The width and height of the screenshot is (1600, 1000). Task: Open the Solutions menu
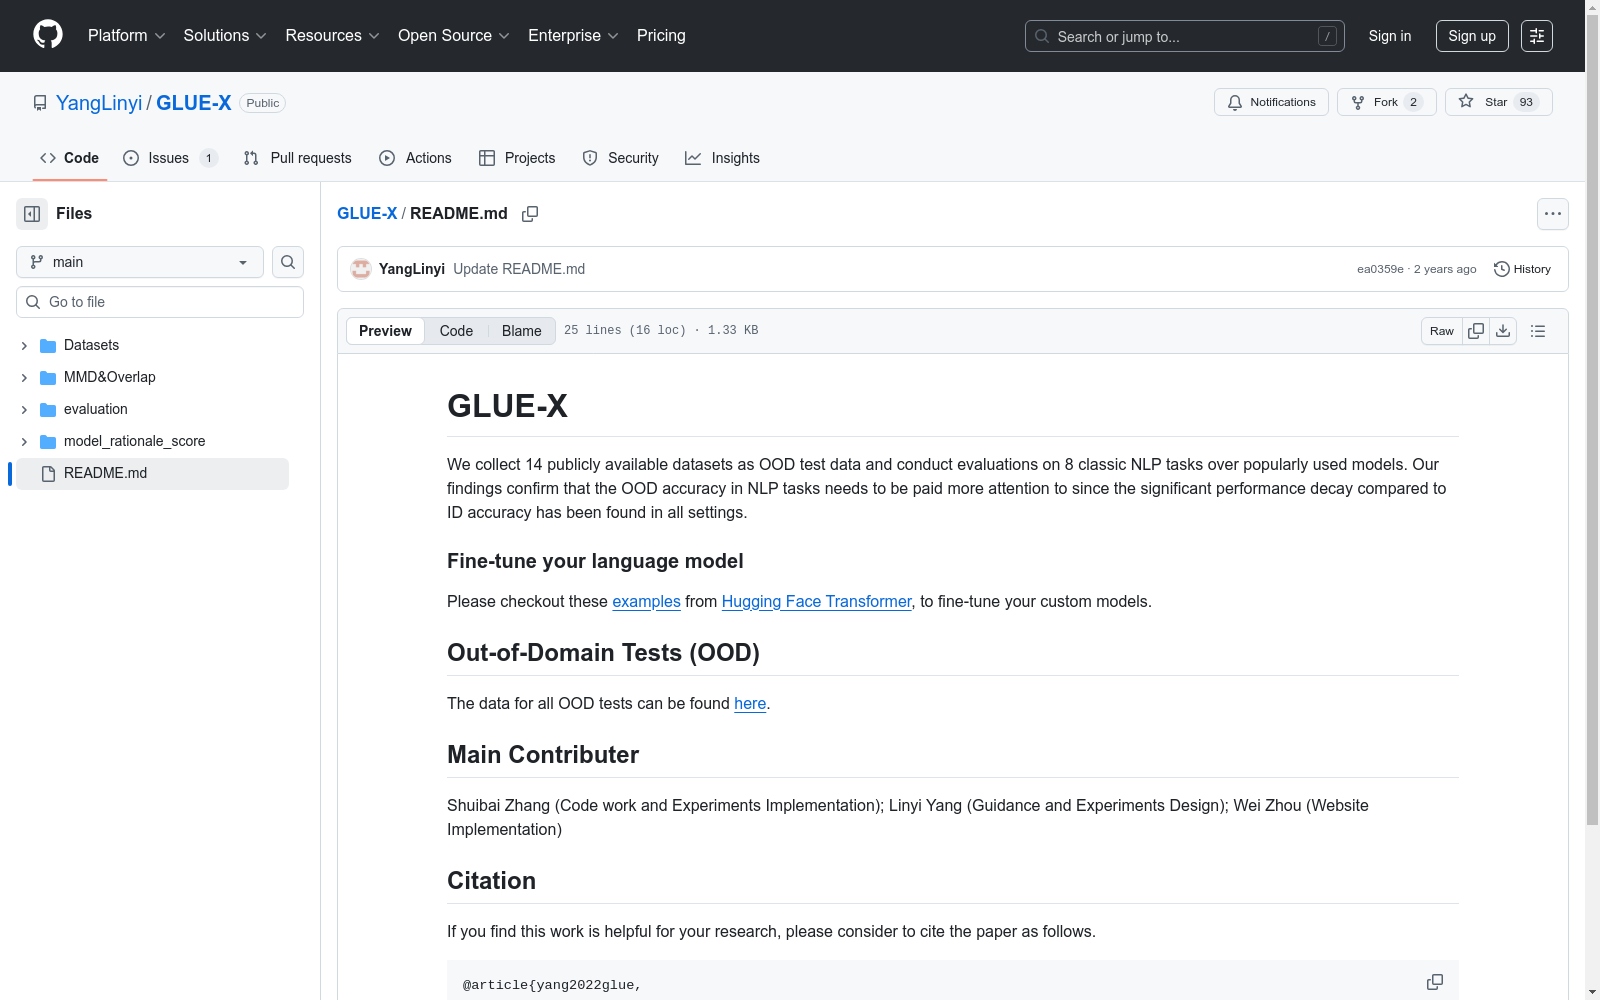[x=225, y=36]
